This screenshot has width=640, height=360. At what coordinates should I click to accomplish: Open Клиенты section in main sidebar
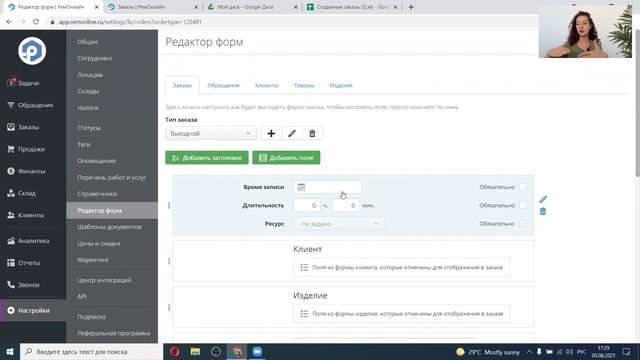point(25,215)
